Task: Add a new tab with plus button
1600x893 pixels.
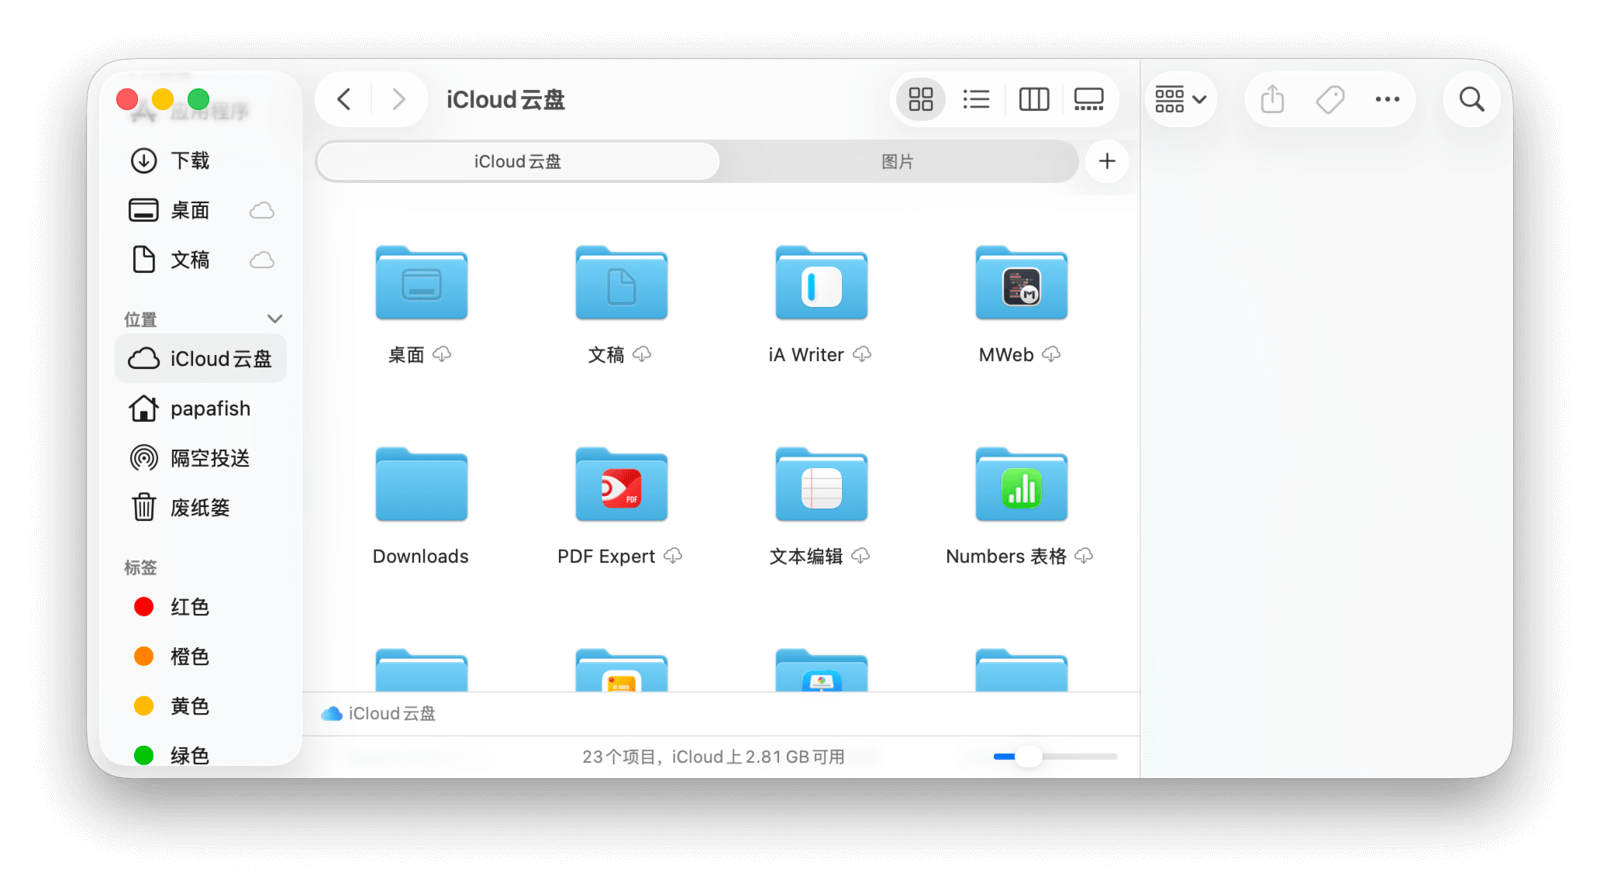Action: pos(1107,161)
